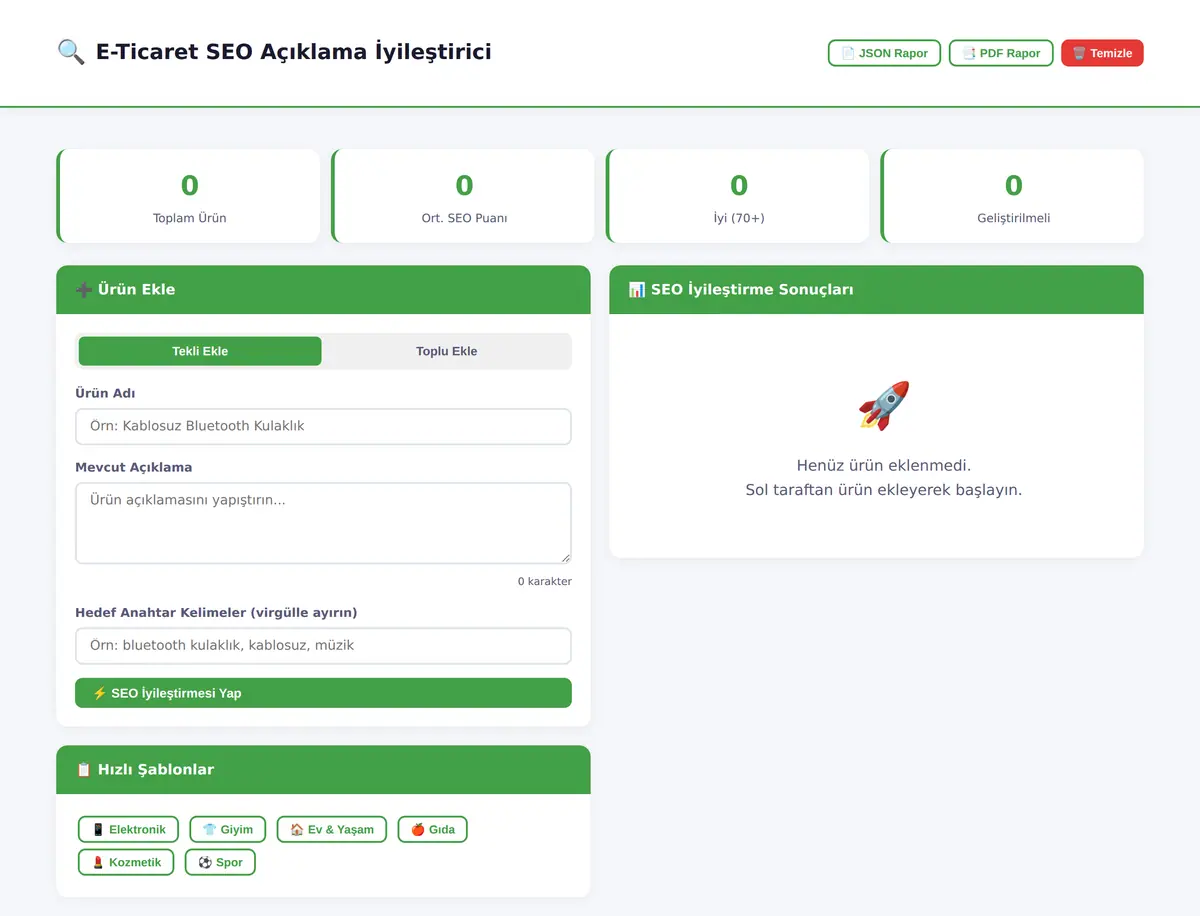Use the Kozmetik template
The image size is (1200, 916).
126,862
